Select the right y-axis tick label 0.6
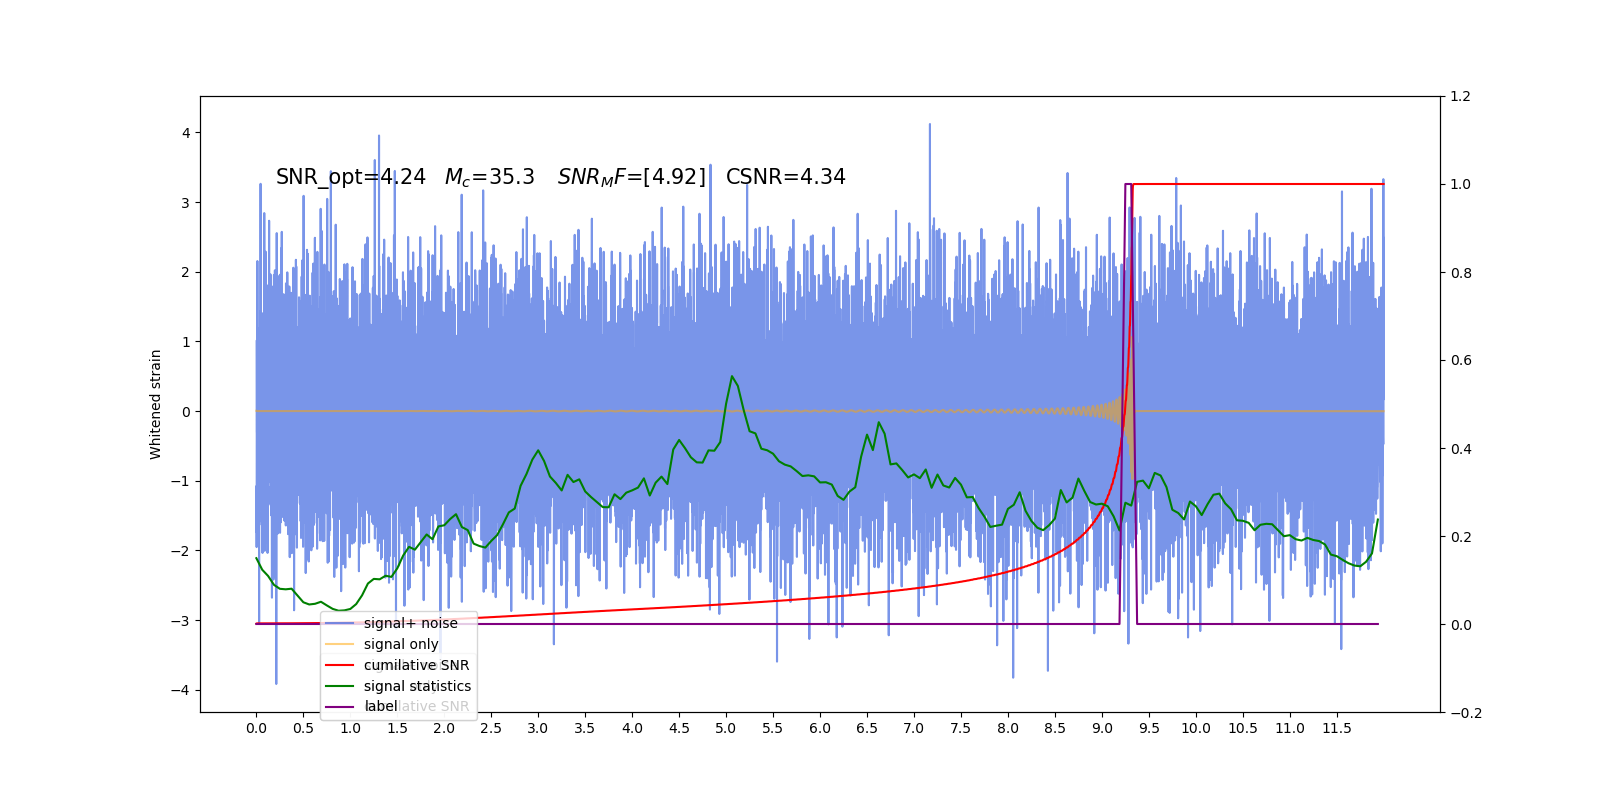This screenshot has height=800, width=1600. point(1461,361)
